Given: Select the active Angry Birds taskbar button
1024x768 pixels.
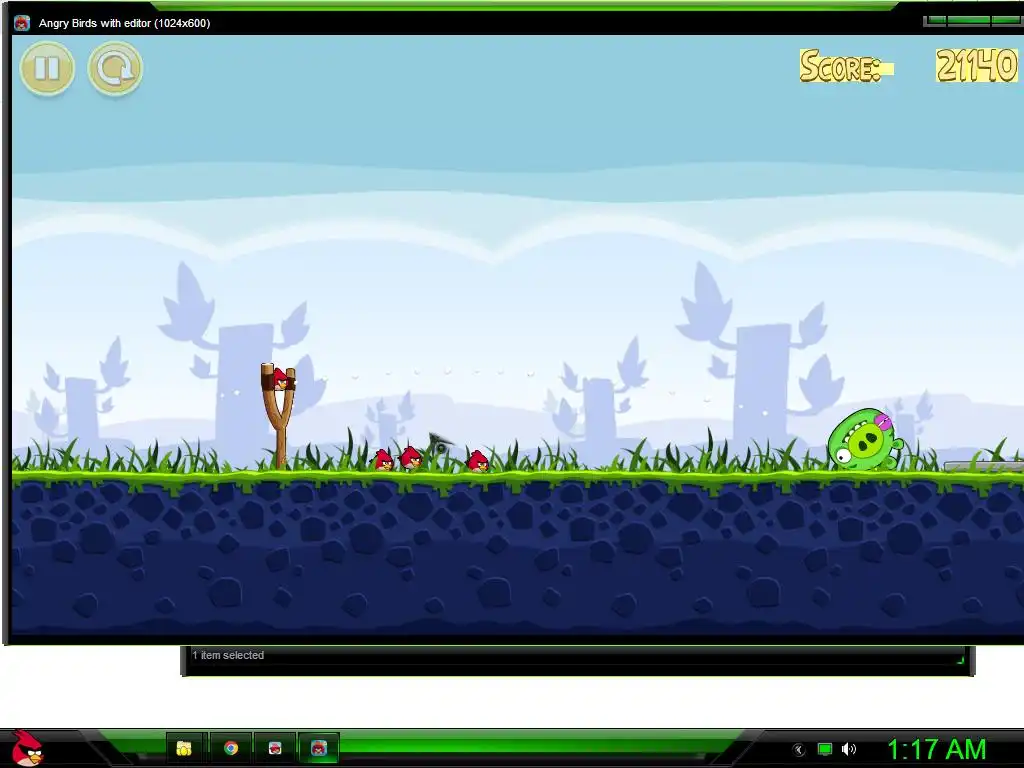Looking at the screenshot, I should pos(319,748).
